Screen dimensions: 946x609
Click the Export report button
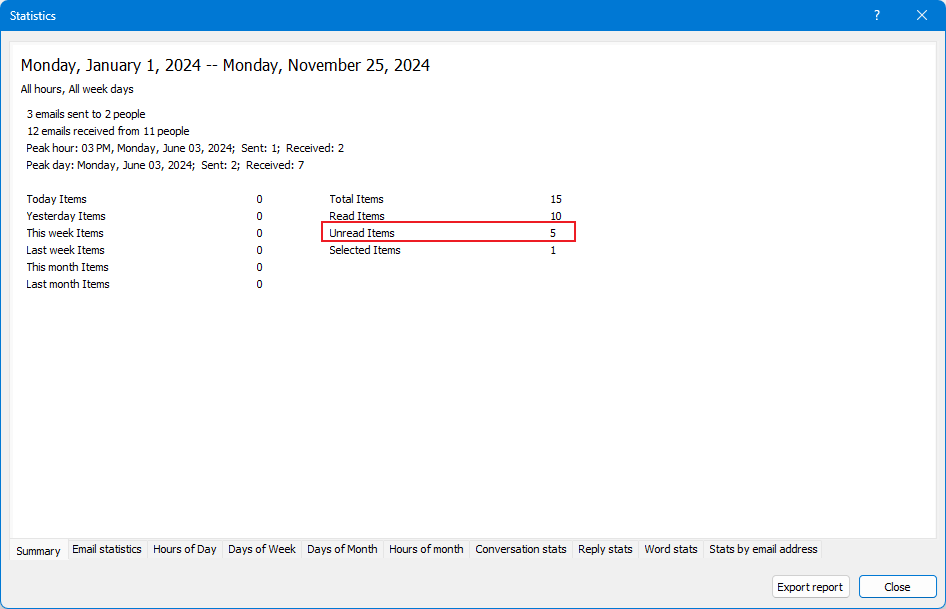coord(810,587)
